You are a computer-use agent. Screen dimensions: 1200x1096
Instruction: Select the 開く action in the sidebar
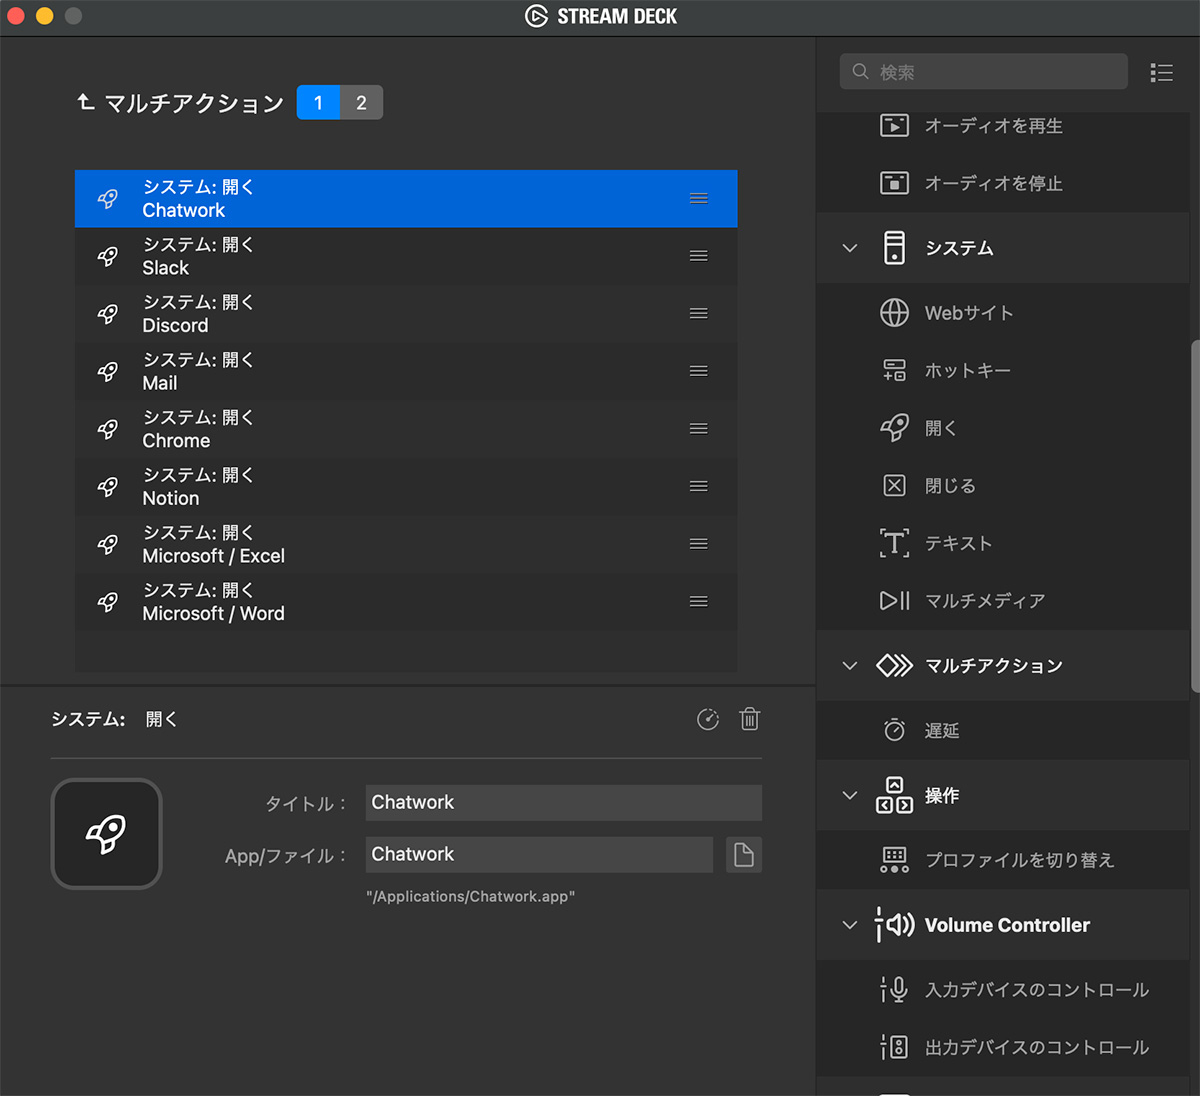1002,428
